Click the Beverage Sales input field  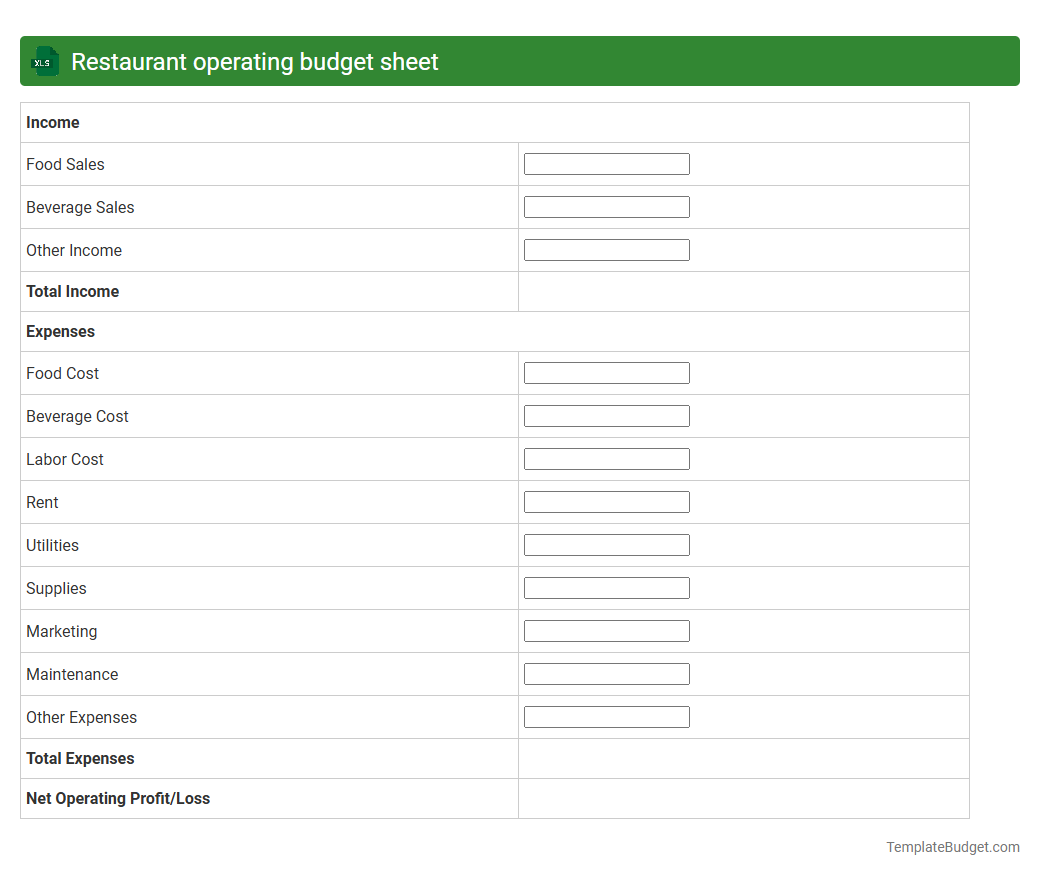606,206
